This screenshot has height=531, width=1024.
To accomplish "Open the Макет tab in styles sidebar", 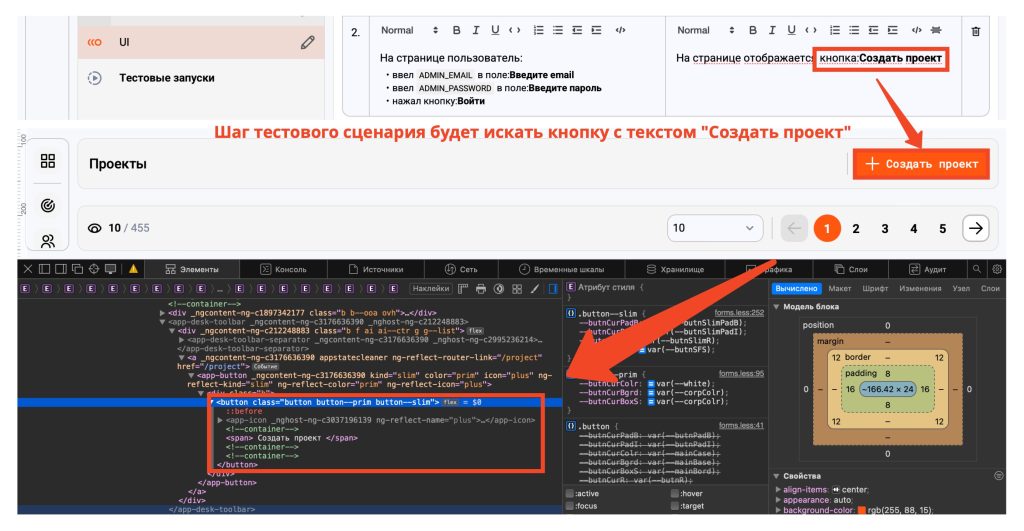I will 840,288.
